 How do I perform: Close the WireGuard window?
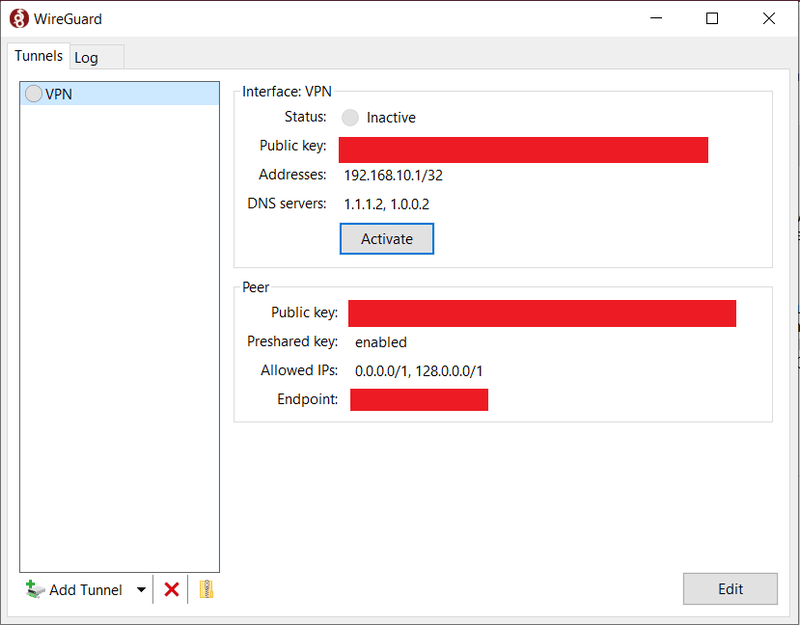(x=769, y=18)
